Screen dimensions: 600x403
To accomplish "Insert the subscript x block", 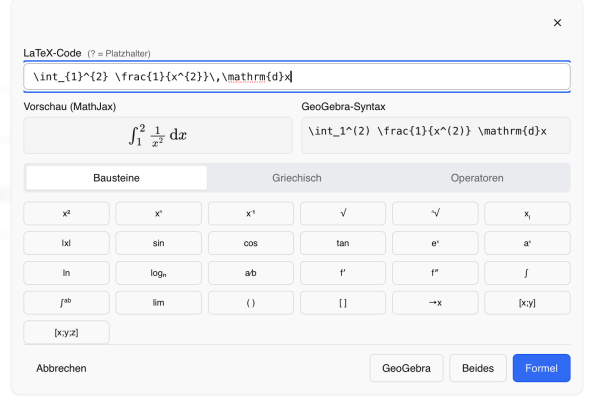I will click(527, 213).
